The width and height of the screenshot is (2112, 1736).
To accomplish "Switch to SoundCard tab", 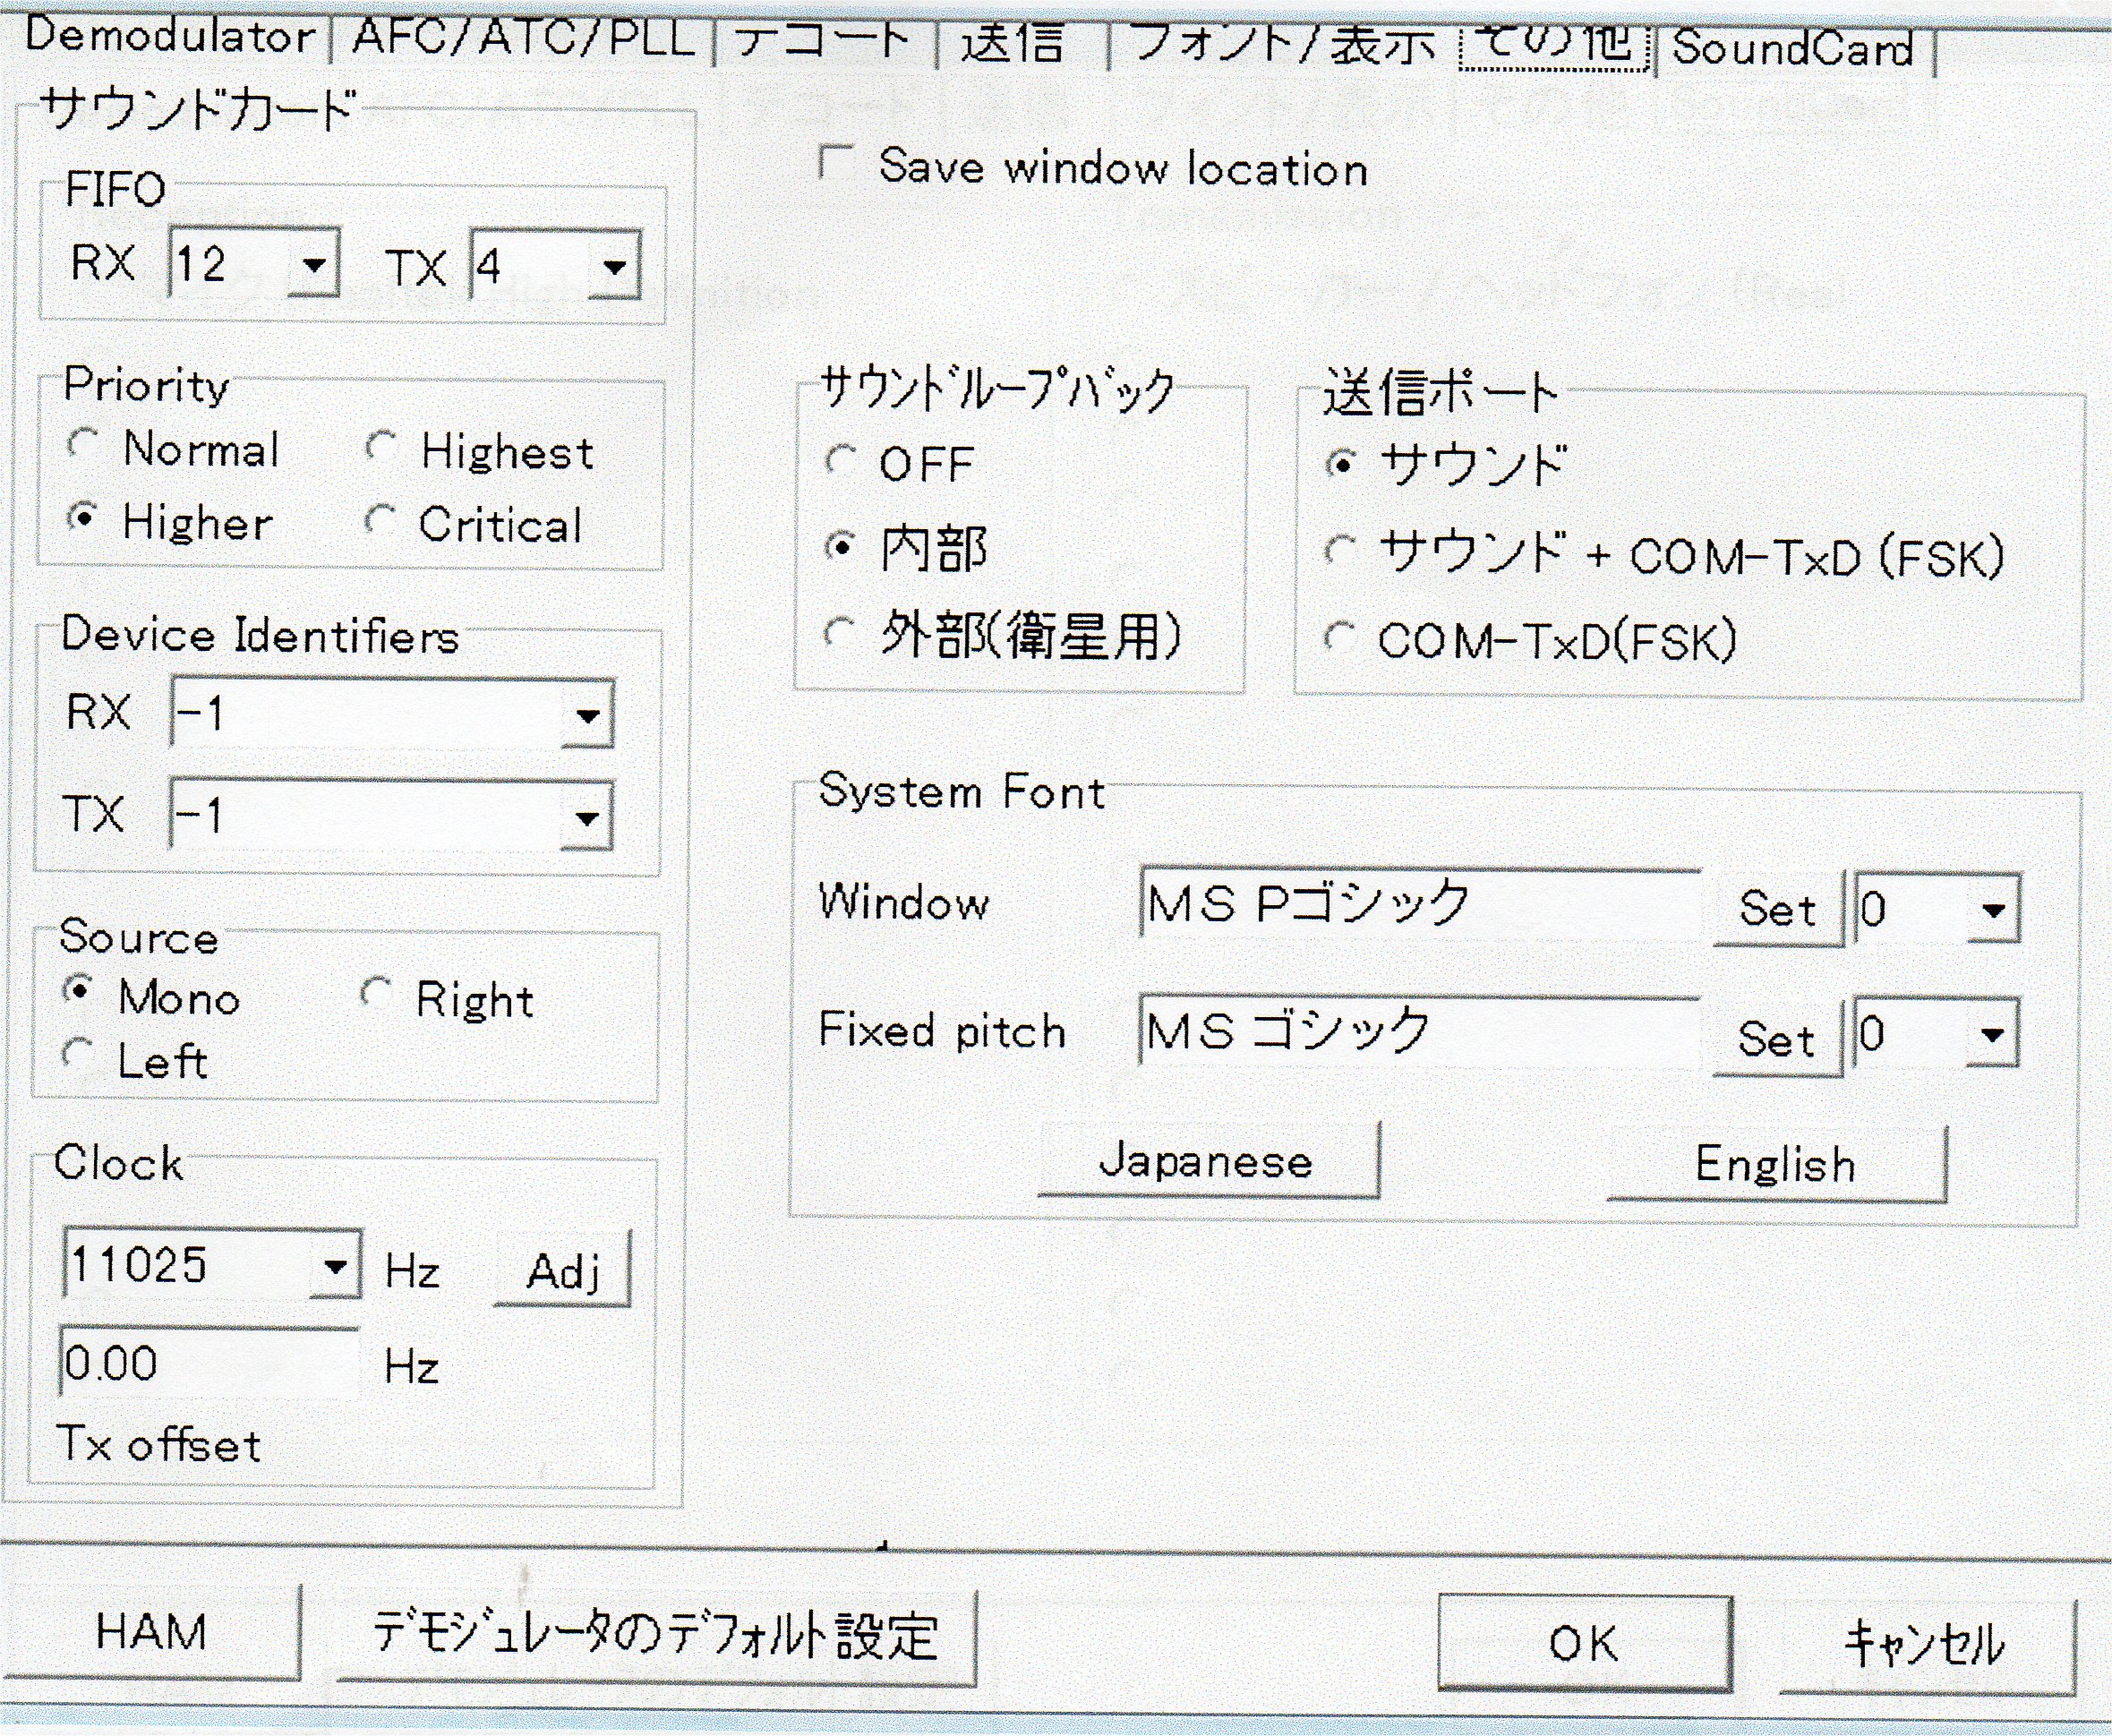I will click(x=1793, y=48).
